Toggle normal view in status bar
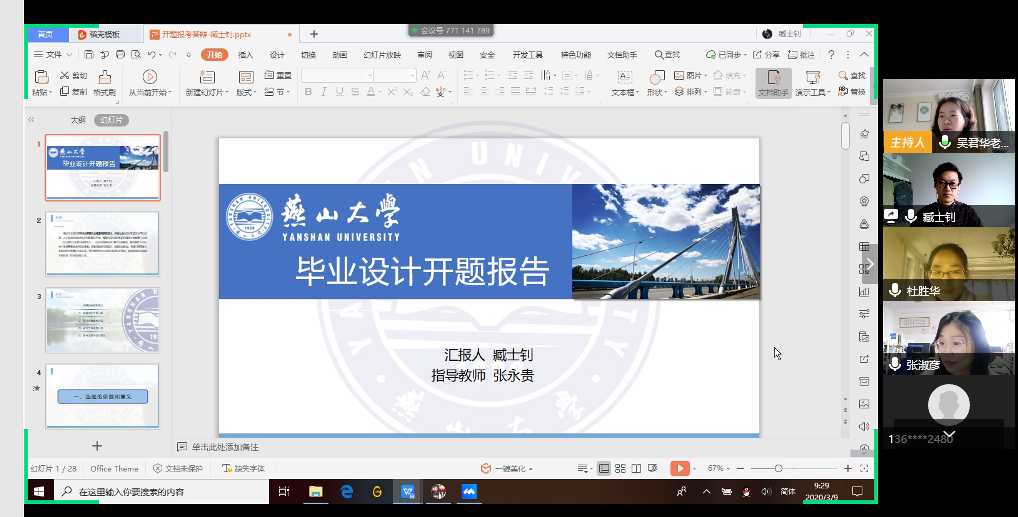 [x=603, y=468]
